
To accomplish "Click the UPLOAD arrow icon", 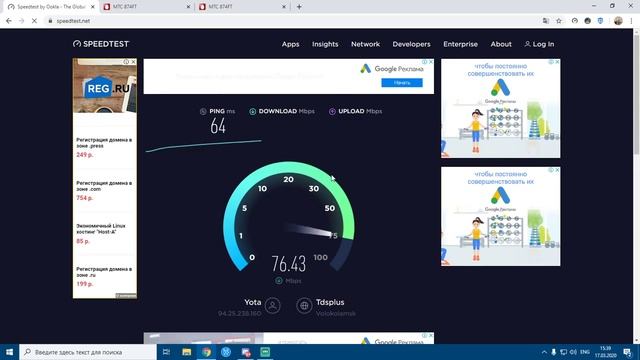I will click(x=332, y=111).
